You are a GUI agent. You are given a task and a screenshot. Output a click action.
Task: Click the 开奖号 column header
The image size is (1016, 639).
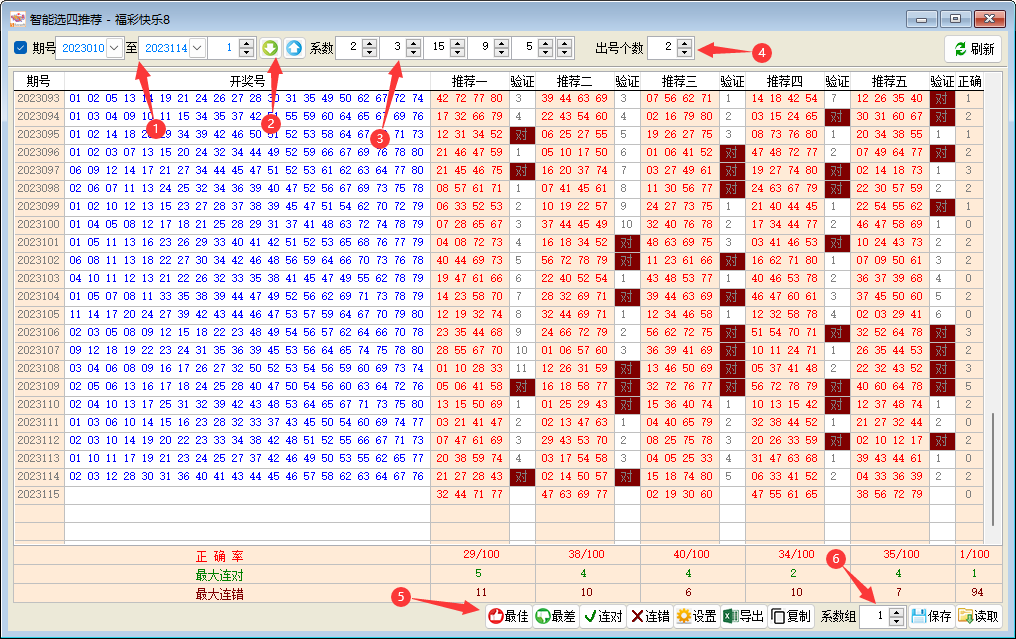tap(247, 81)
